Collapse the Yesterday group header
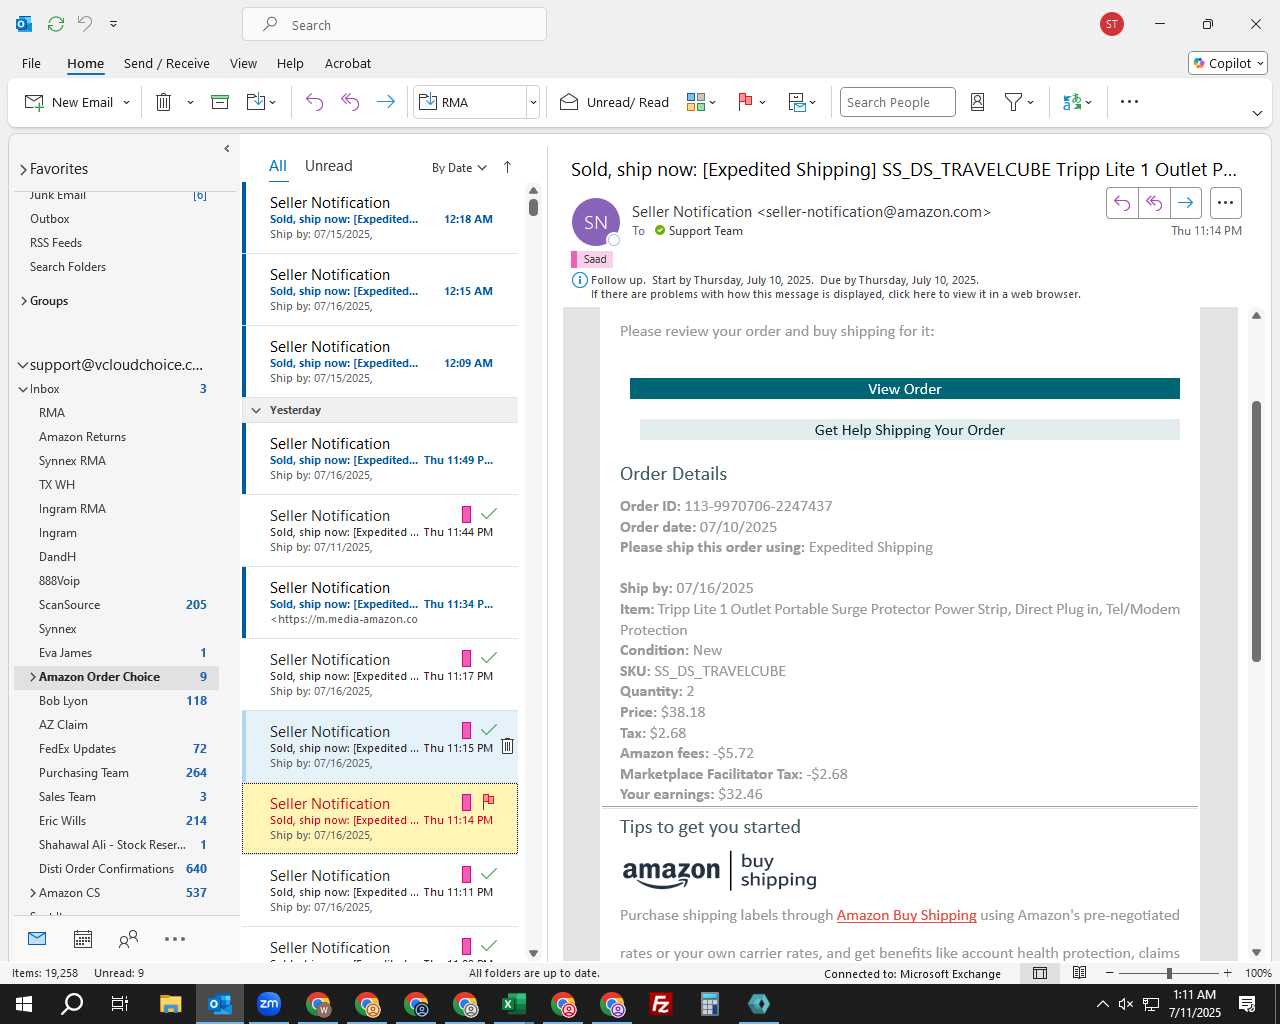 [x=256, y=410]
